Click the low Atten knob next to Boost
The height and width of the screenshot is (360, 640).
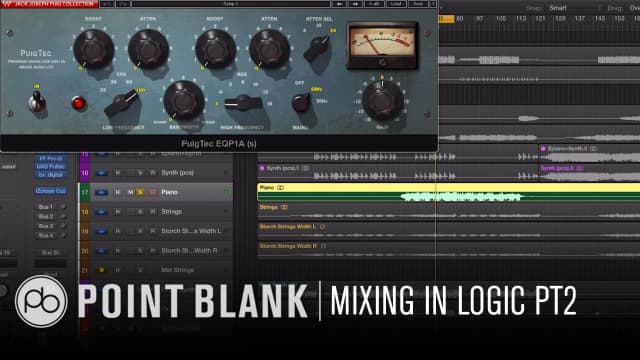(x=148, y=49)
